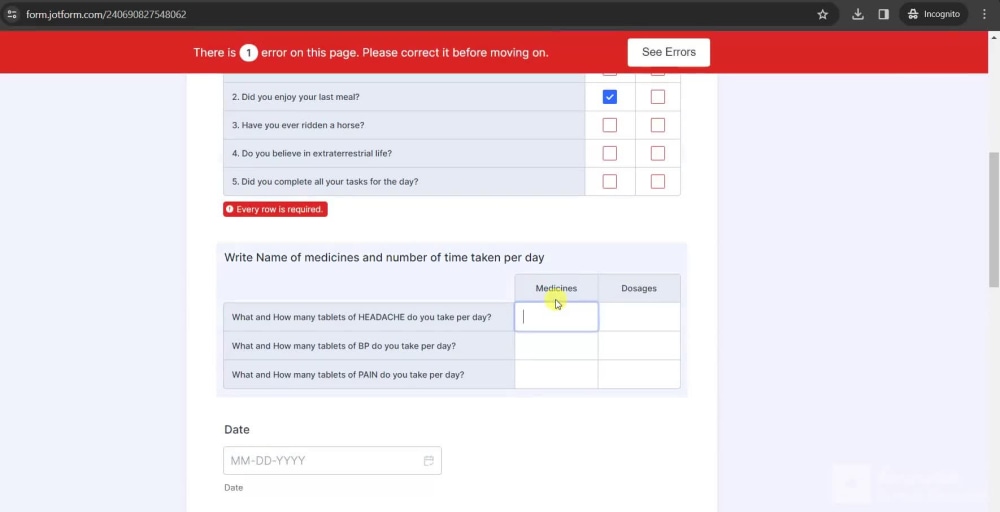Screen dimensions: 1000x512
Task: Click the MM-DD-YYYY date input
Action: pyautogui.click(x=332, y=460)
